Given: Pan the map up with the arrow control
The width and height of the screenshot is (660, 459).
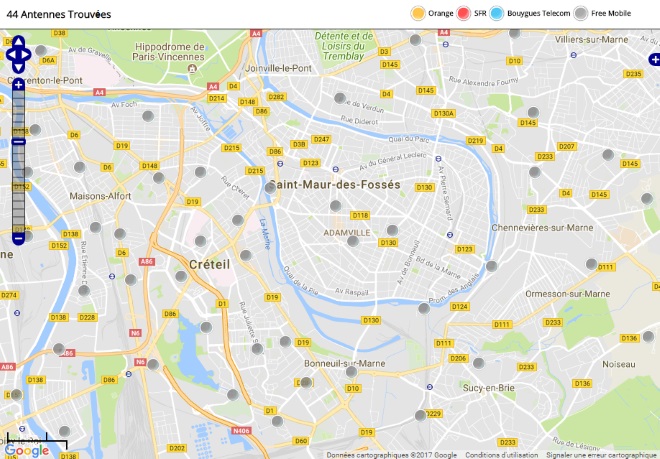Looking at the screenshot, I should [x=19, y=42].
